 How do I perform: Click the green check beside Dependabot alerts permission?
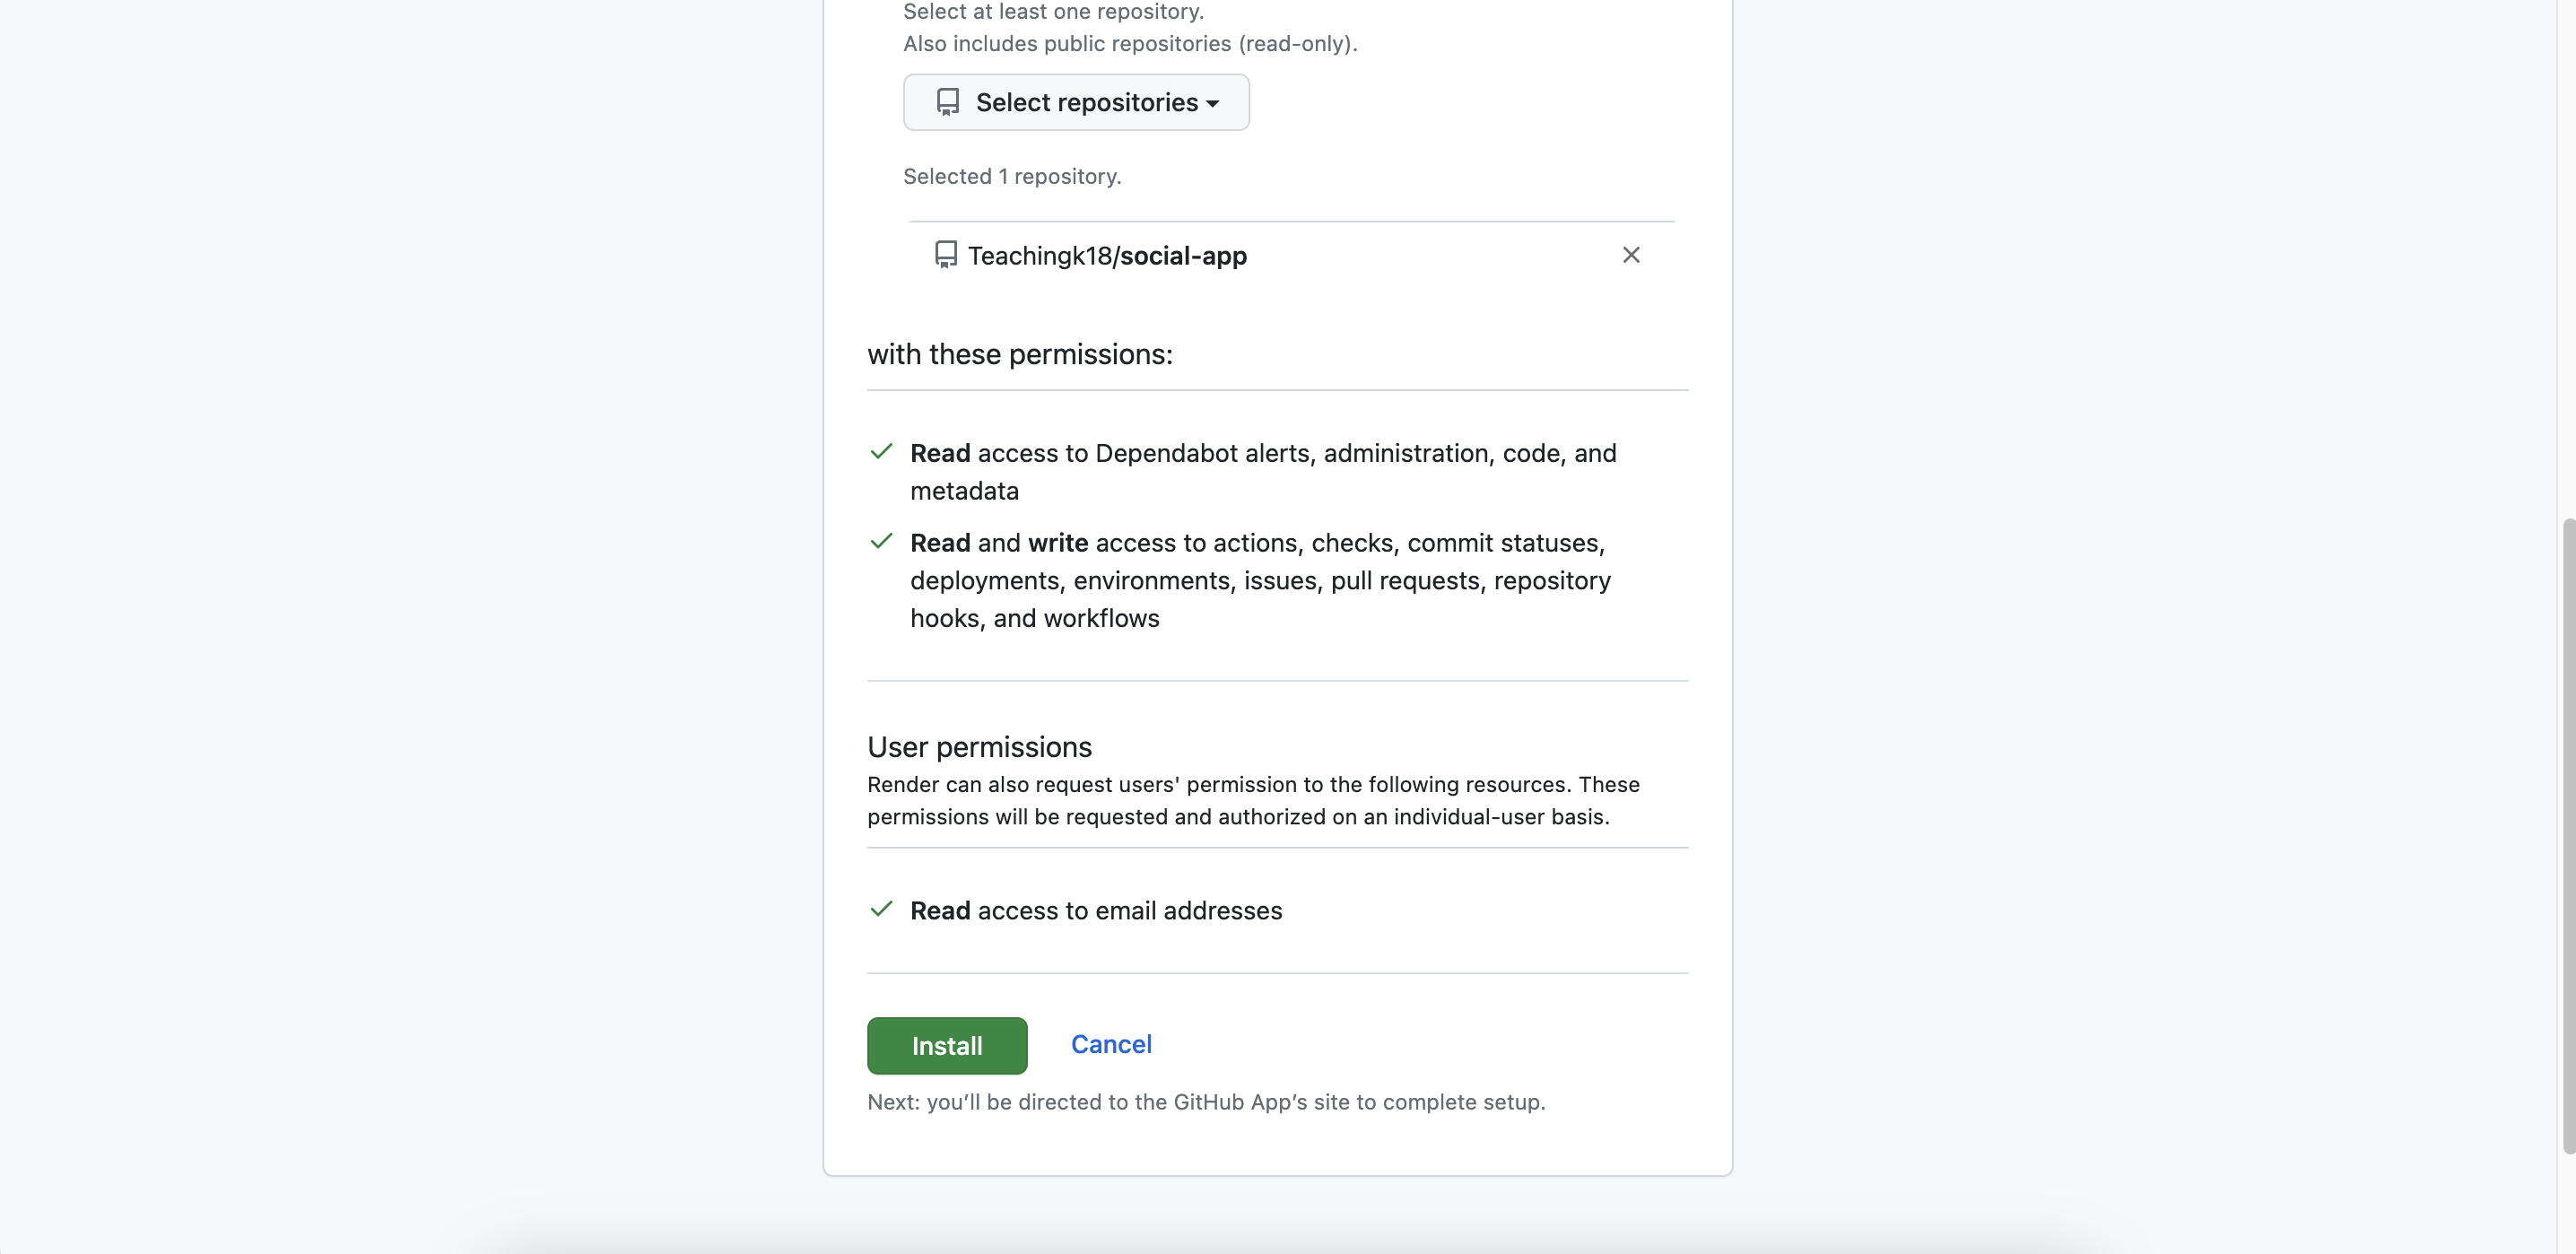coord(881,452)
